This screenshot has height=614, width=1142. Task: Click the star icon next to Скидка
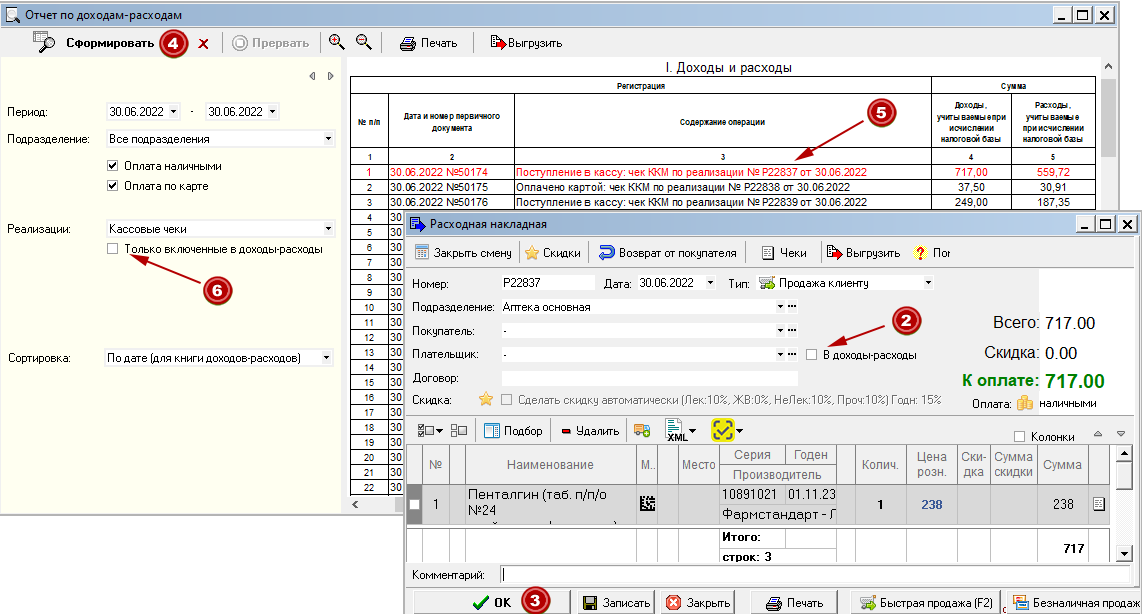[x=485, y=399]
